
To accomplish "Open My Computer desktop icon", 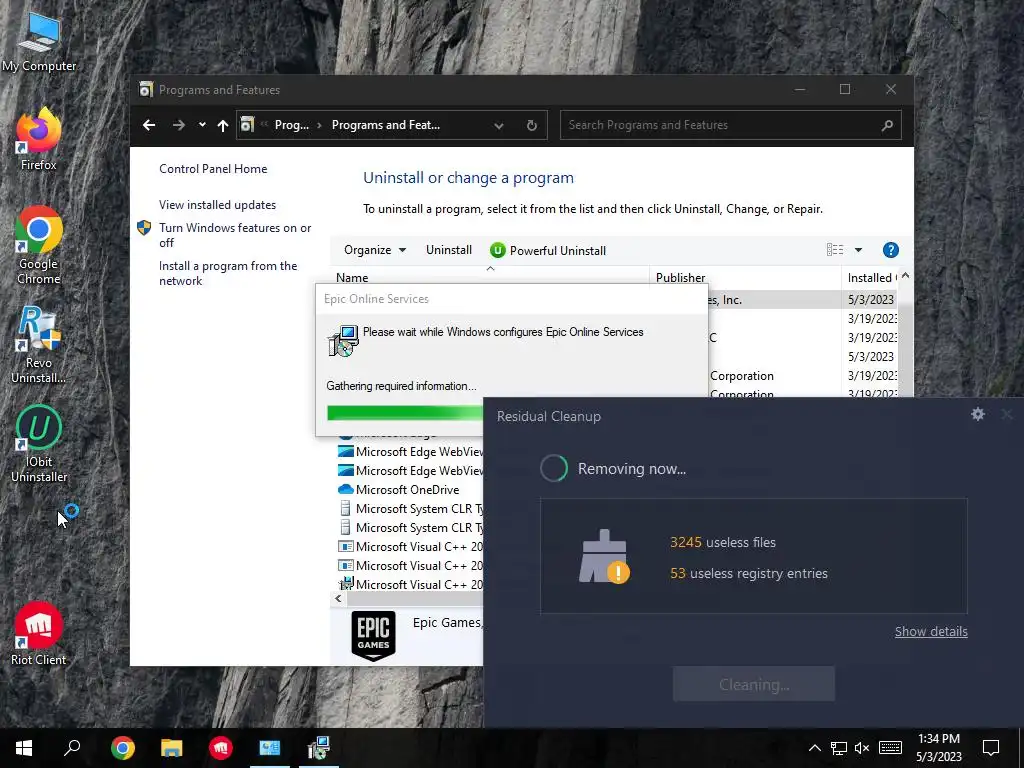I will click(x=39, y=42).
